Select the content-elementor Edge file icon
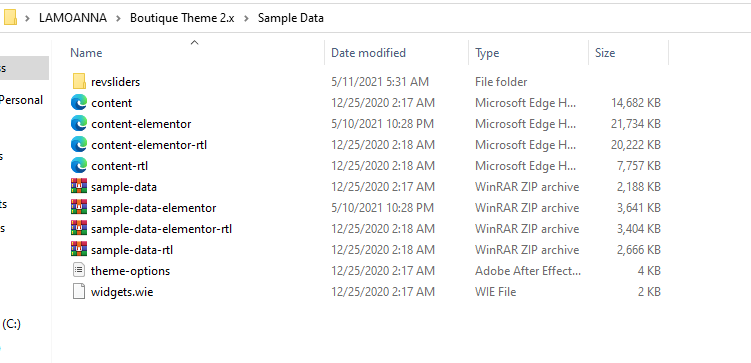 [x=79, y=124]
